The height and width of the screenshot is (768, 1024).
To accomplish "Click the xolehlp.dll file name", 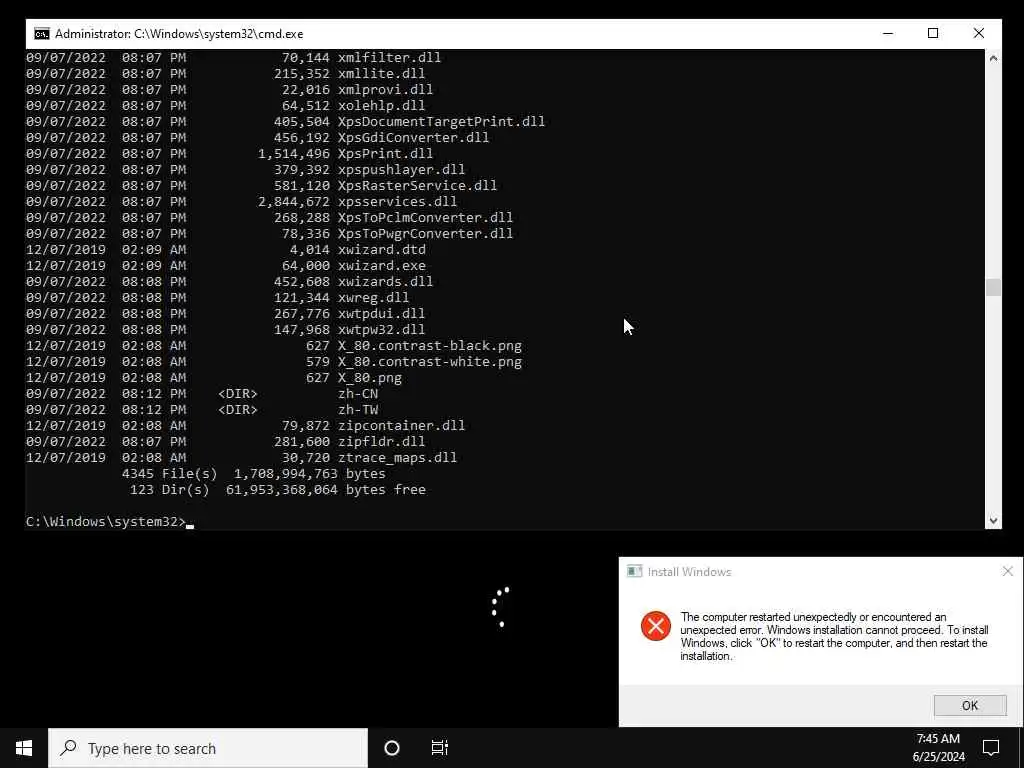I will tap(381, 105).
